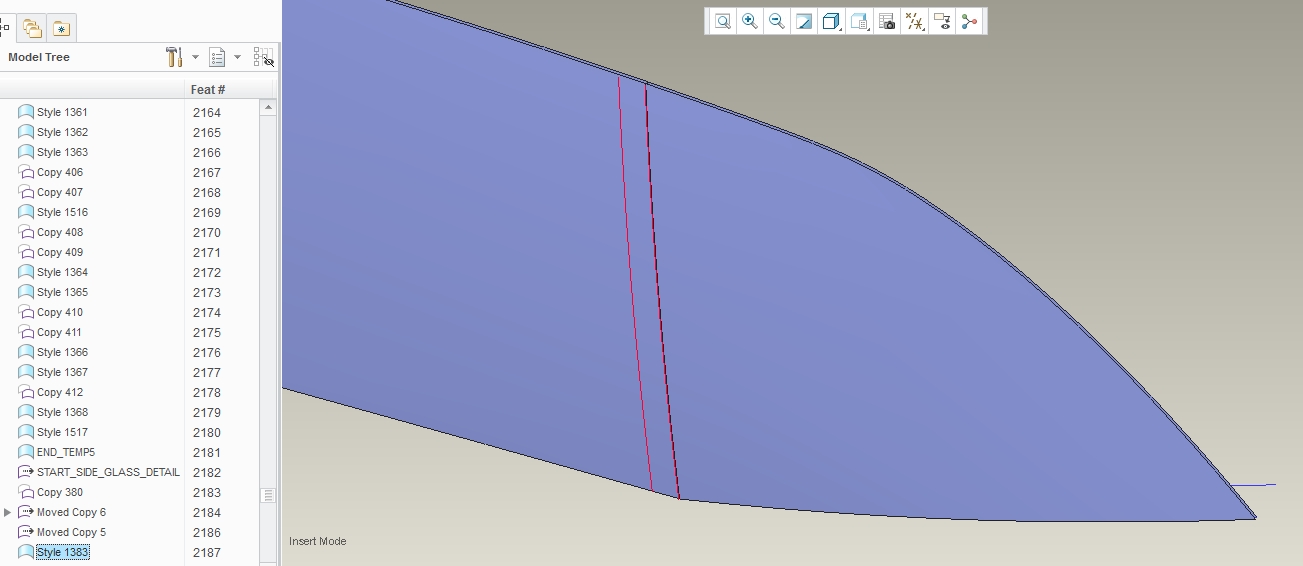The height and width of the screenshot is (566, 1303).
Task: Click the Style 1383 surface icon
Action: (26, 552)
